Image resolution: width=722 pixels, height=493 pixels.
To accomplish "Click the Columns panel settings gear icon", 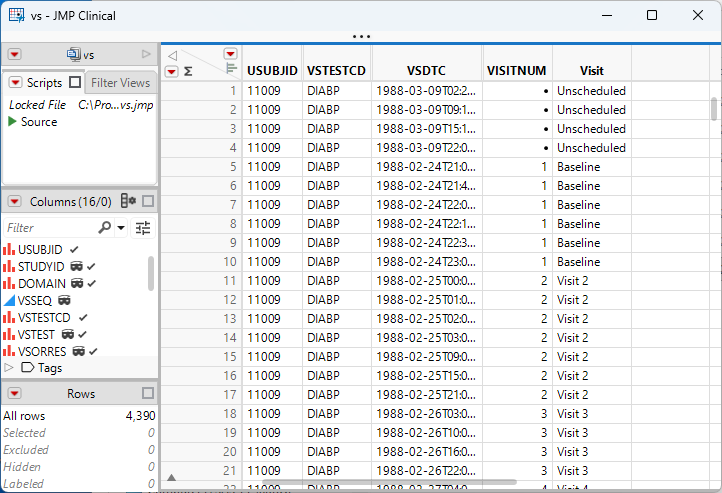I will 128,201.
